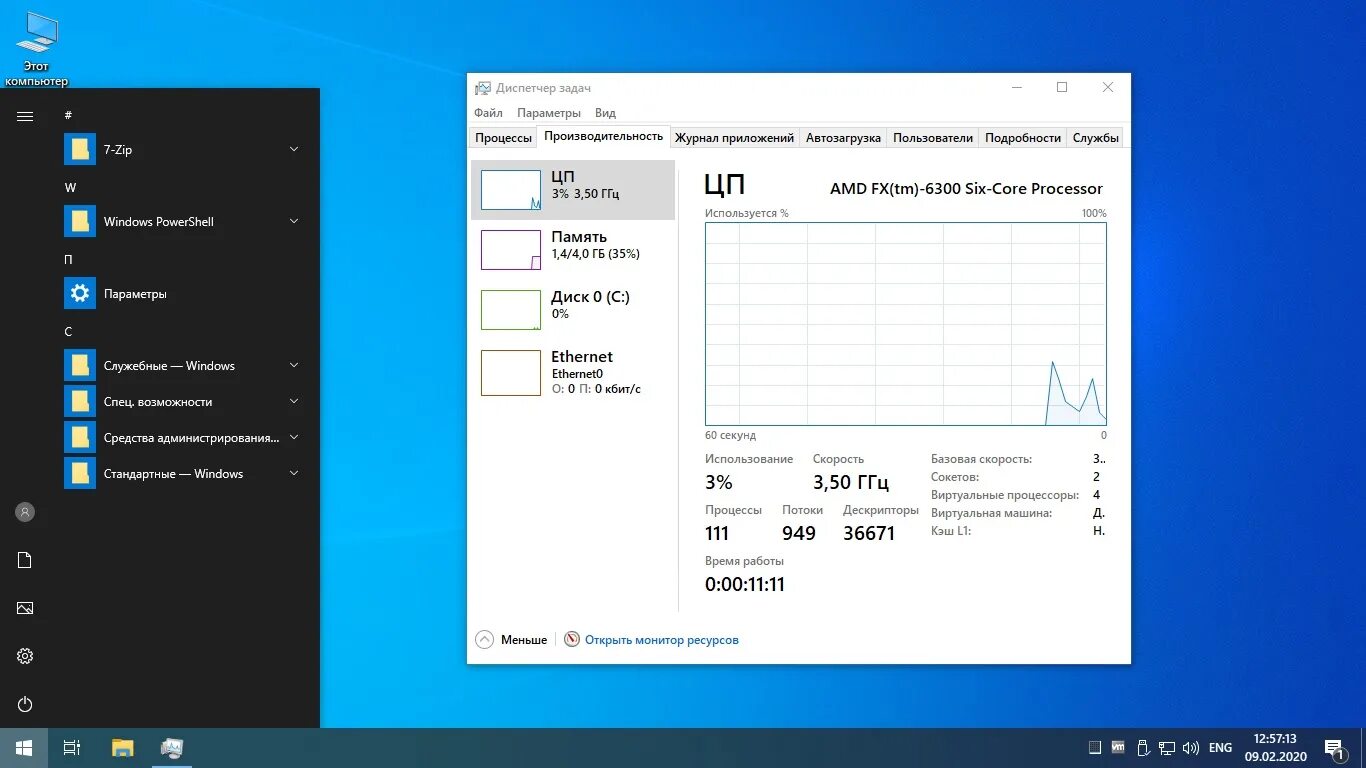Image resolution: width=1366 pixels, height=768 pixels.
Task: Select the Память memory graph thumbnail
Action: point(511,250)
